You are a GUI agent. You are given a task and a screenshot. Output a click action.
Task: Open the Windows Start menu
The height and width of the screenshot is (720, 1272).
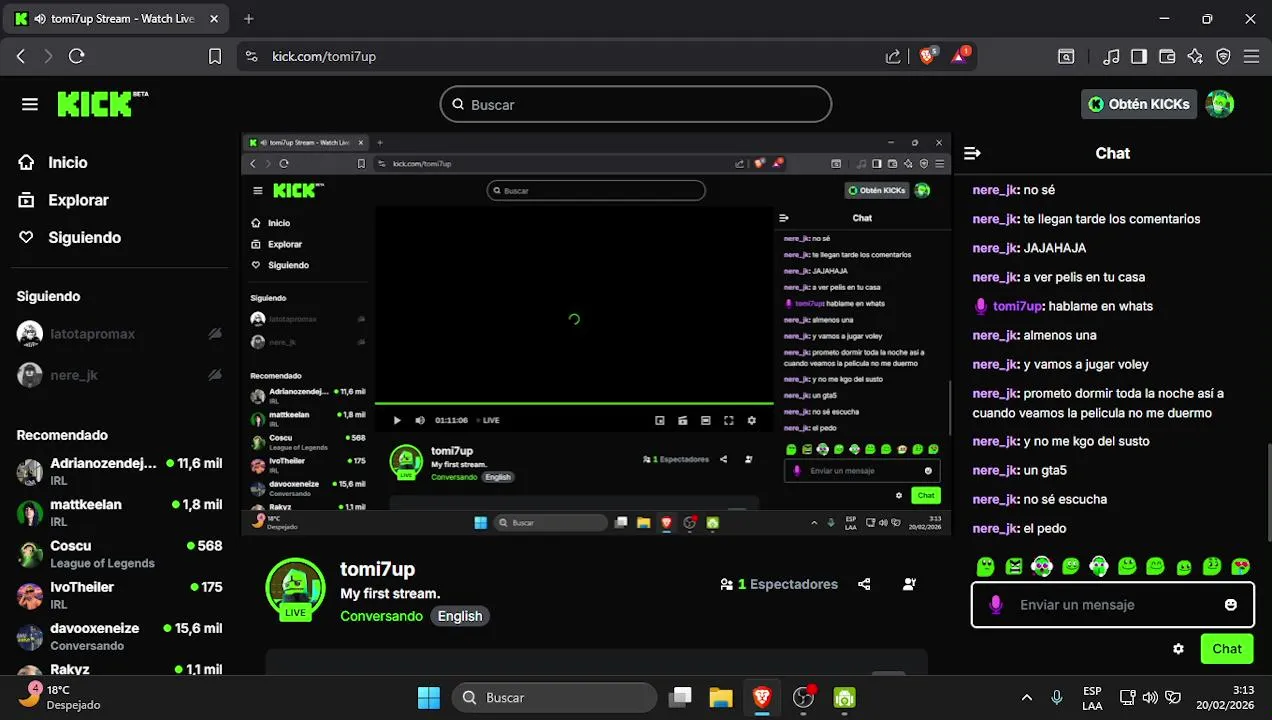pos(428,697)
